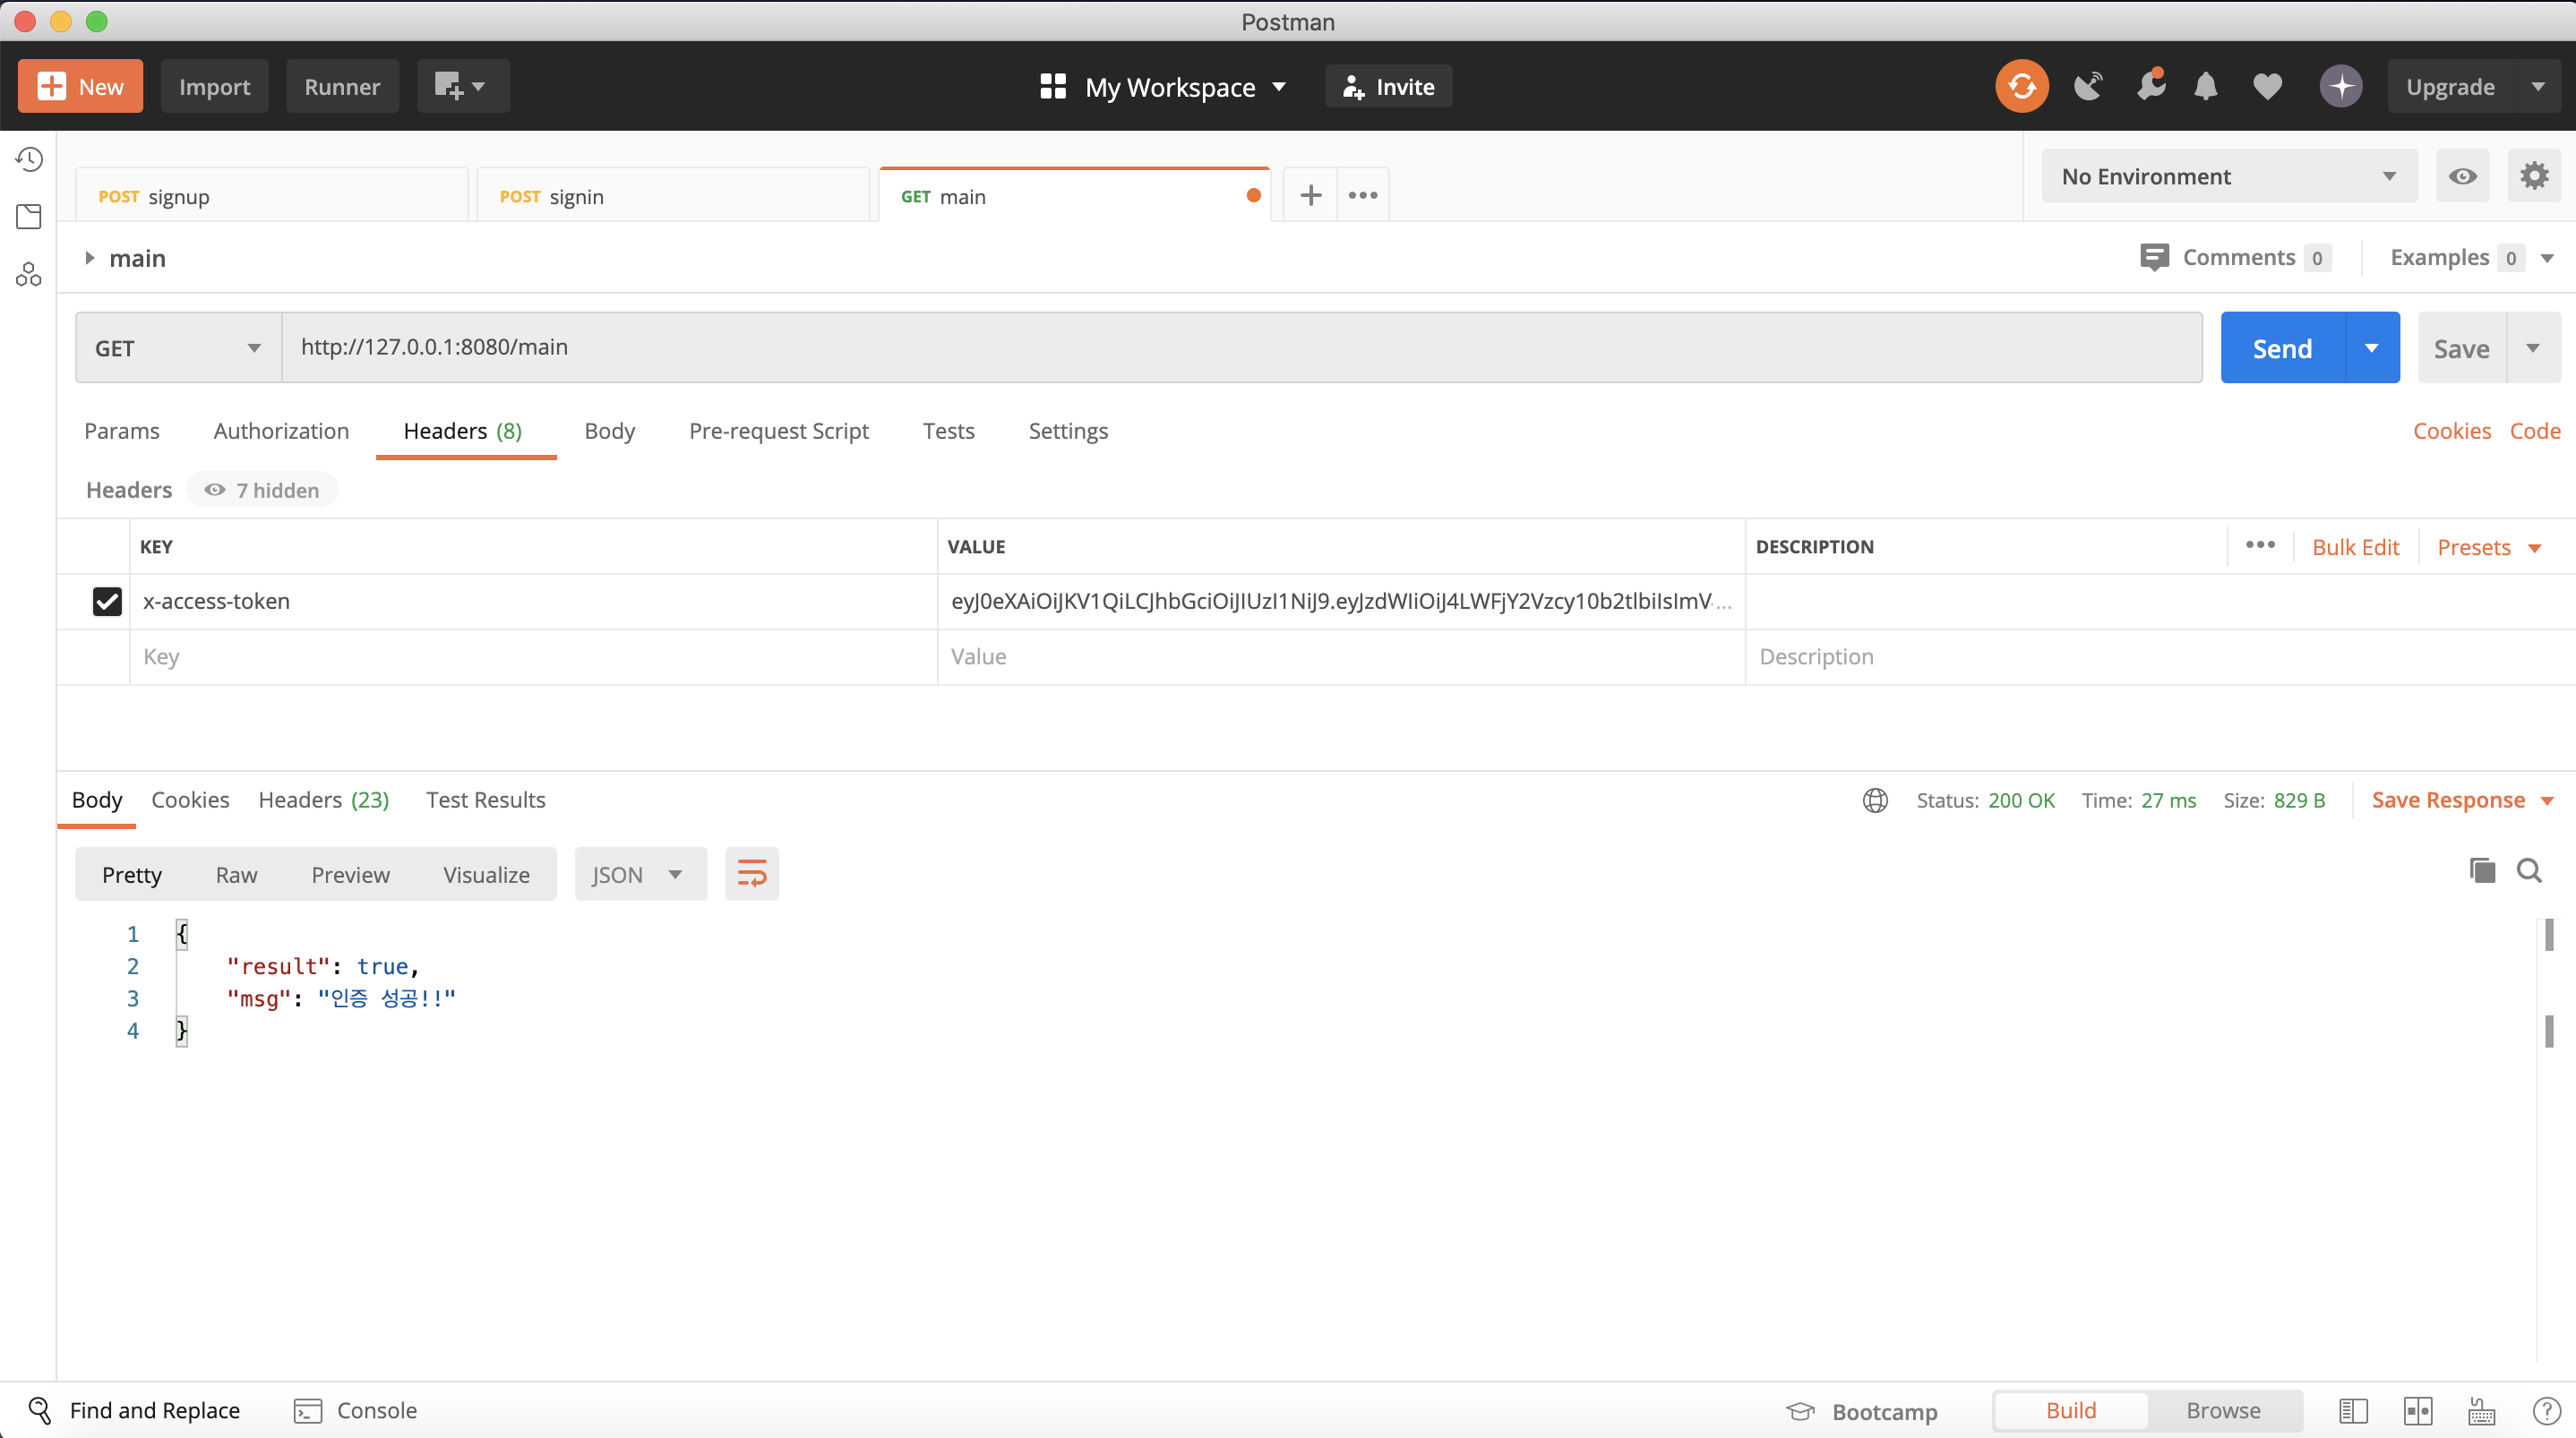The height and width of the screenshot is (1438, 2576).
Task: Toggle response line wrap icon
Action: tap(751, 874)
